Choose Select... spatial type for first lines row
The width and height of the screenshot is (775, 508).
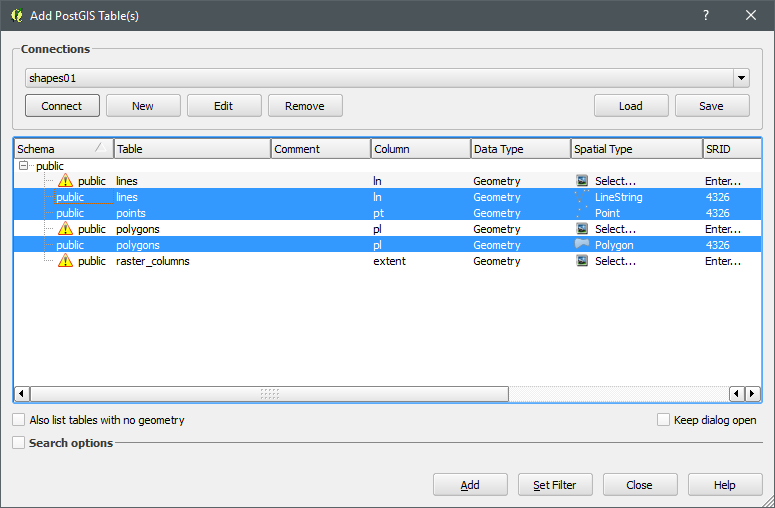[615, 181]
